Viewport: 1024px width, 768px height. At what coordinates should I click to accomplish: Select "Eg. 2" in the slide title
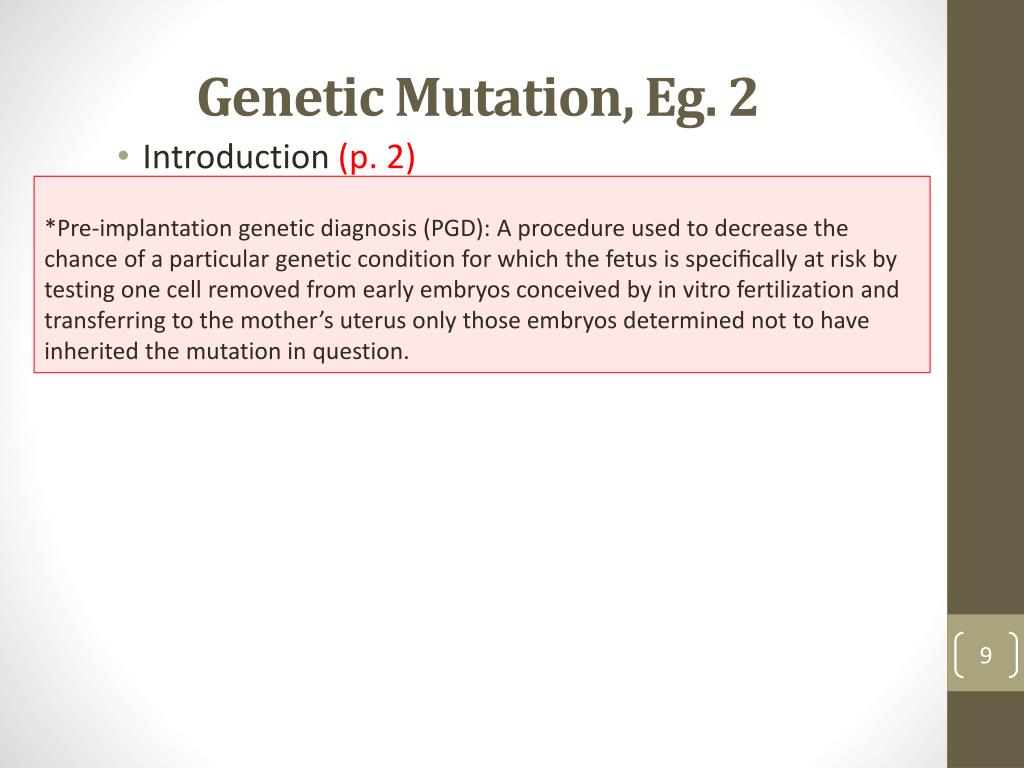[701, 98]
